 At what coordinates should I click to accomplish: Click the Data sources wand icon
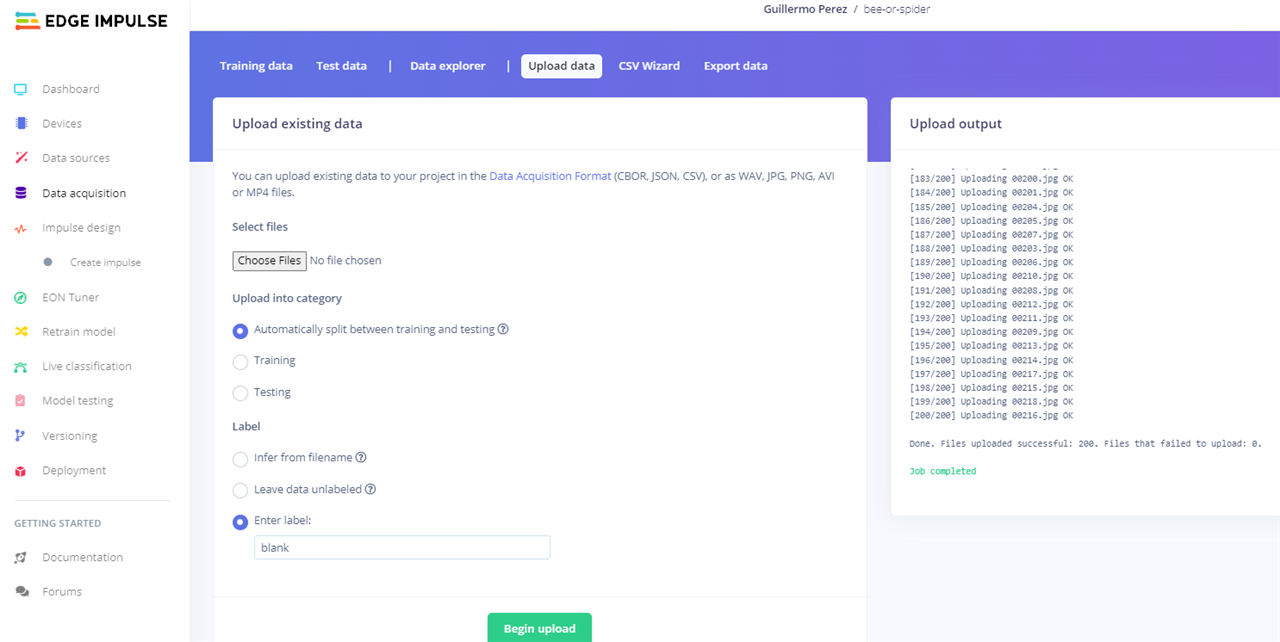click(21, 158)
